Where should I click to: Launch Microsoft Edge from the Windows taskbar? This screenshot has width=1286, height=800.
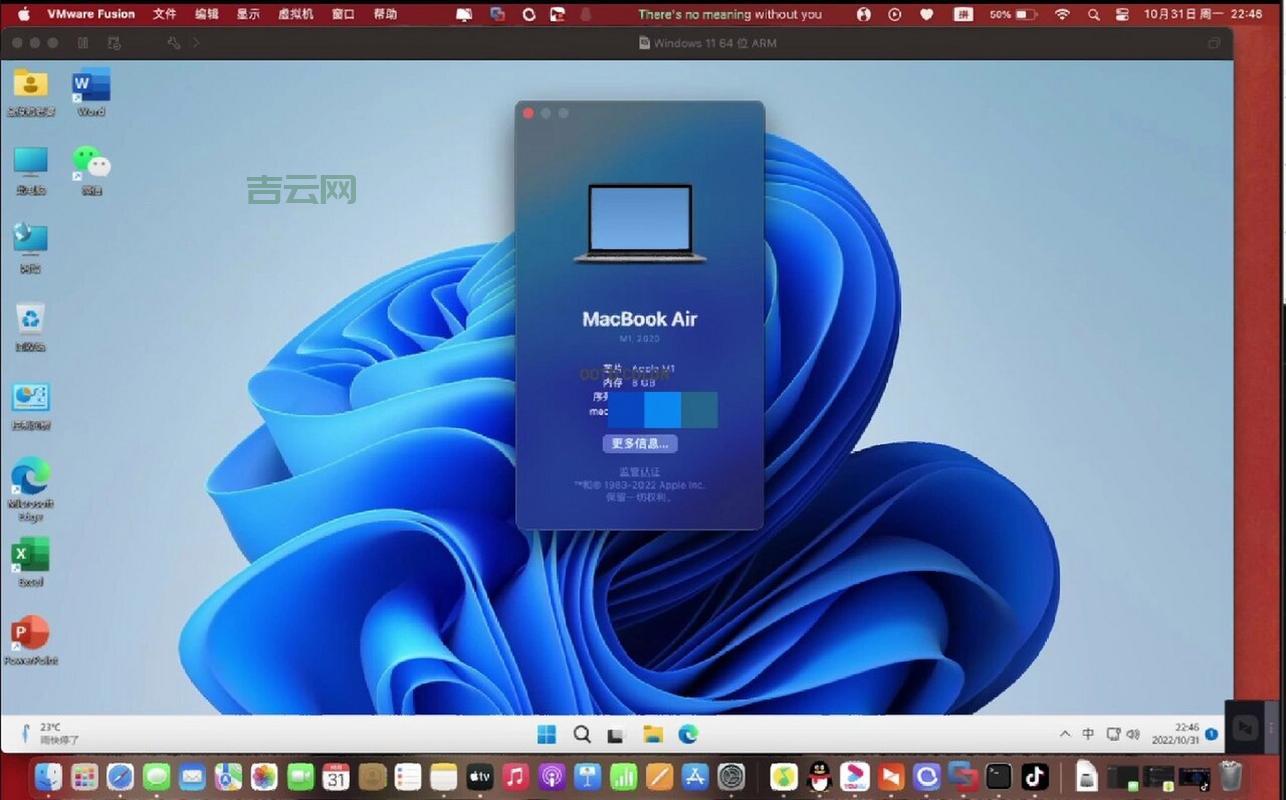click(x=689, y=733)
